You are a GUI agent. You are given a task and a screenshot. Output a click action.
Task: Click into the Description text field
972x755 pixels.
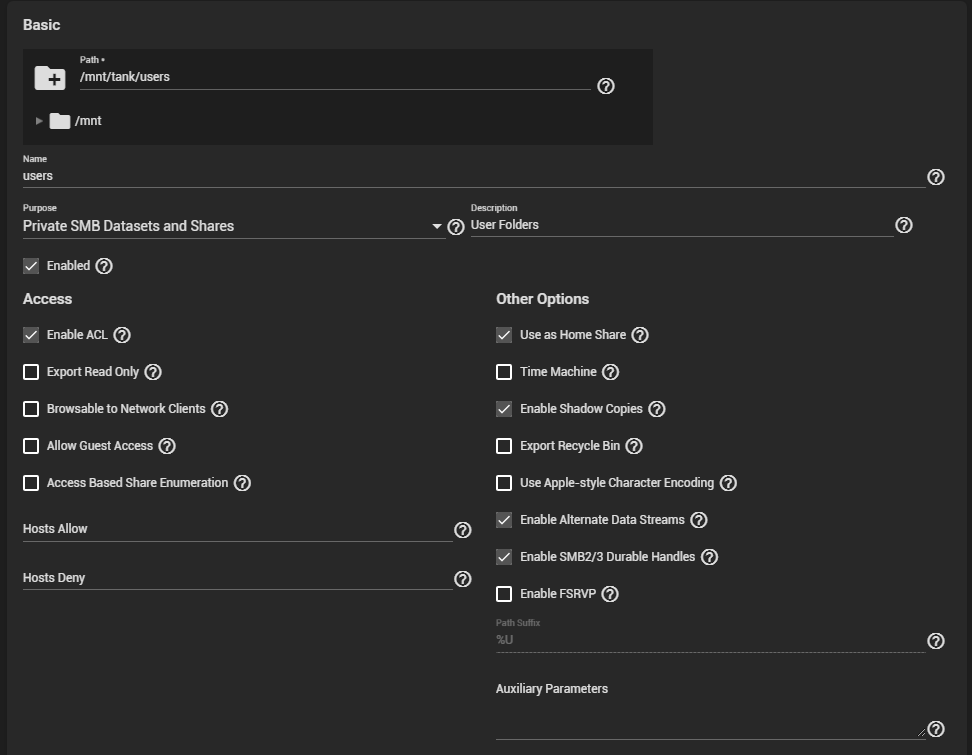click(x=680, y=225)
